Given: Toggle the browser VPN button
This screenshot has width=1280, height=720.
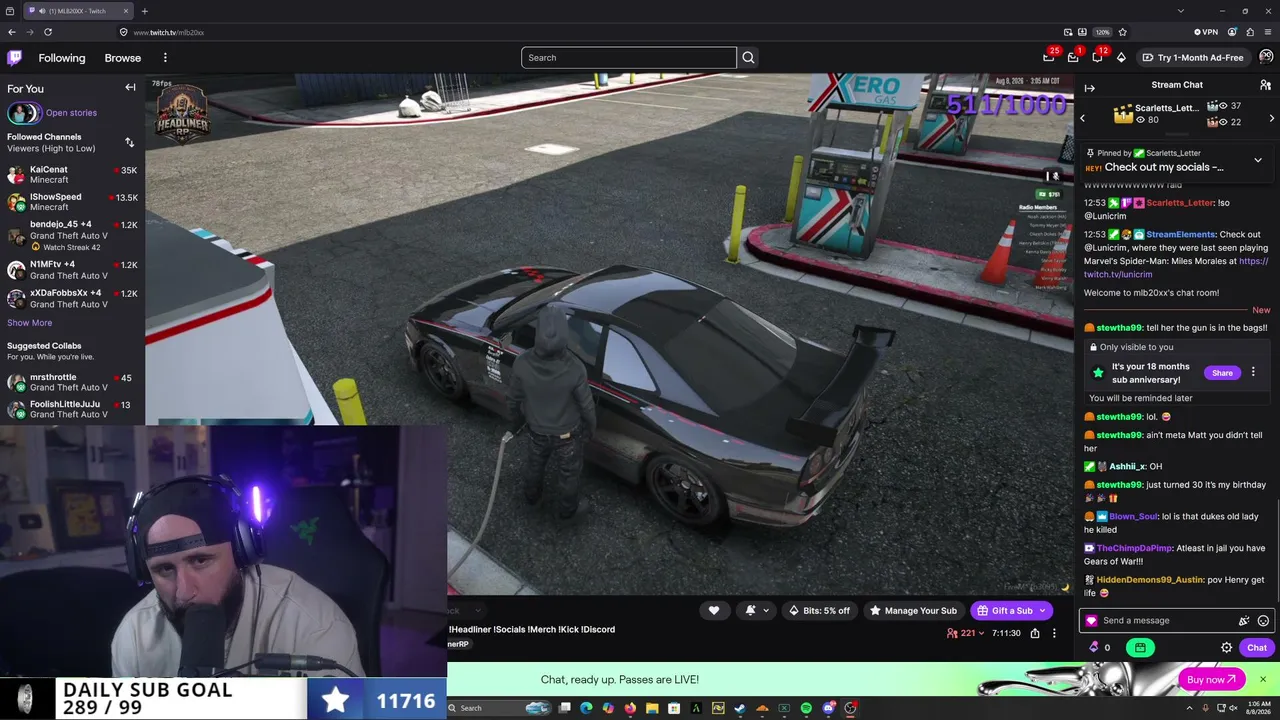Looking at the screenshot, I should click(x=1205, y=32).
